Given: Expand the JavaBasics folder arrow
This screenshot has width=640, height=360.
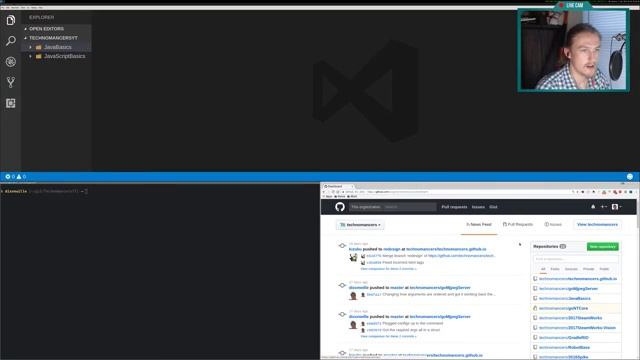Looking at the screenshot, I should click(x=30, y=47).
